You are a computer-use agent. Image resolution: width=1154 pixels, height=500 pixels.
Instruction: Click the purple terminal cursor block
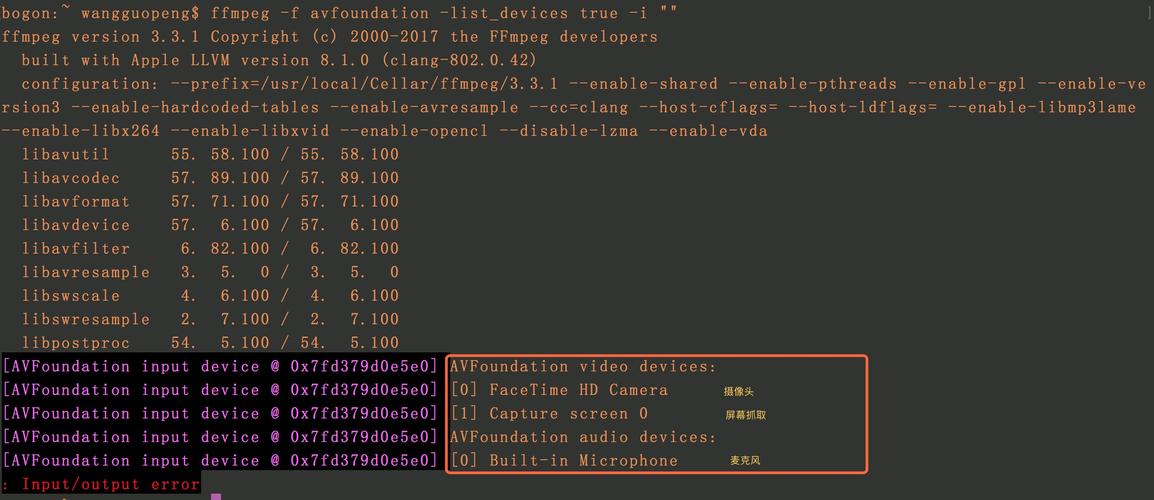coord(216,495)
